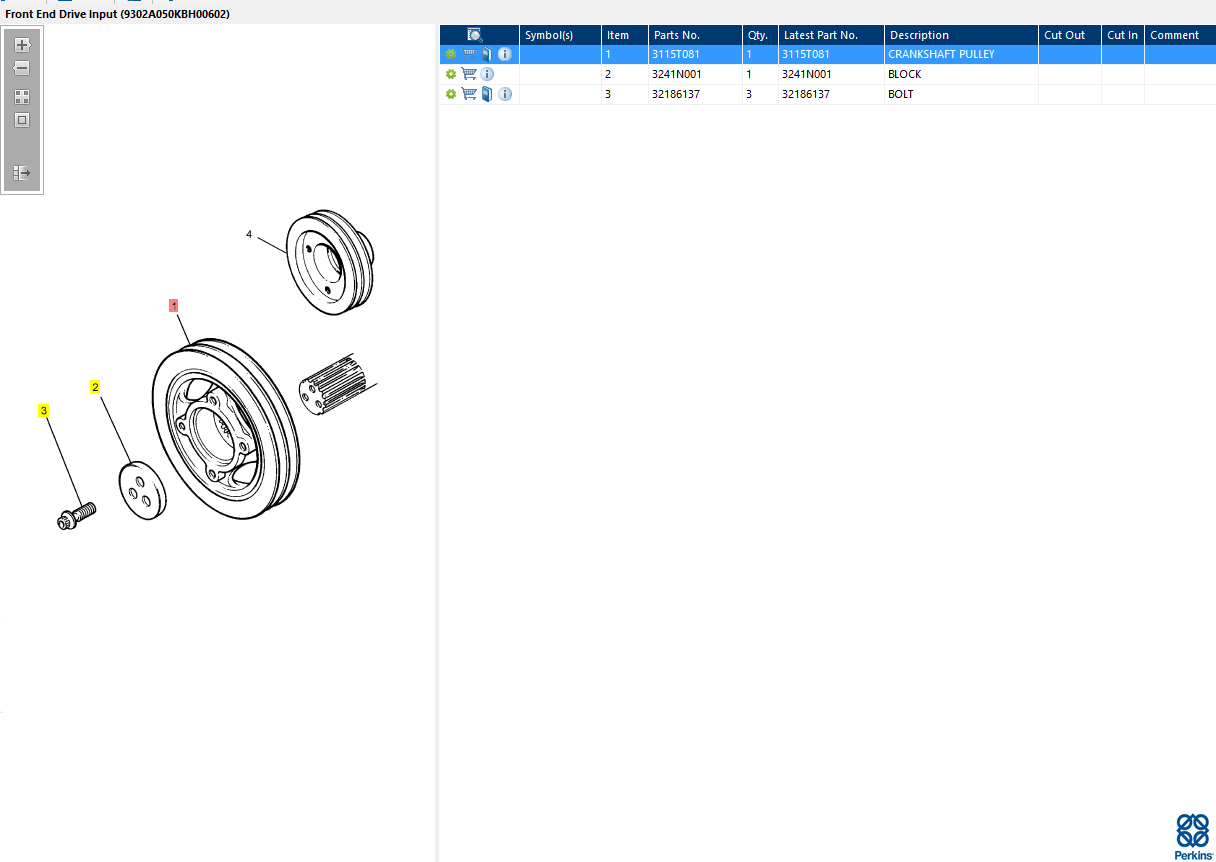Click the Perkins logo

(x=1192, y=836)
